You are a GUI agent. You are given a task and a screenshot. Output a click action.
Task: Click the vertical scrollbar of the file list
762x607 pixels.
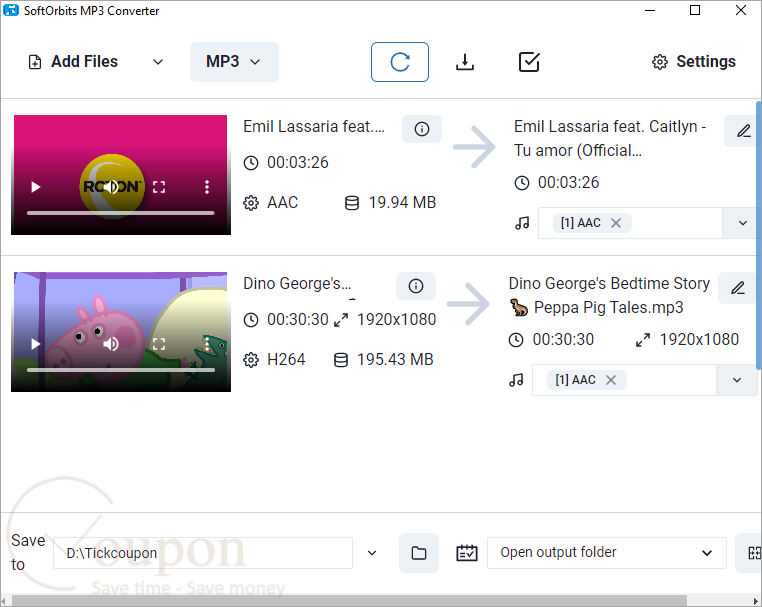tap(759, 235)
